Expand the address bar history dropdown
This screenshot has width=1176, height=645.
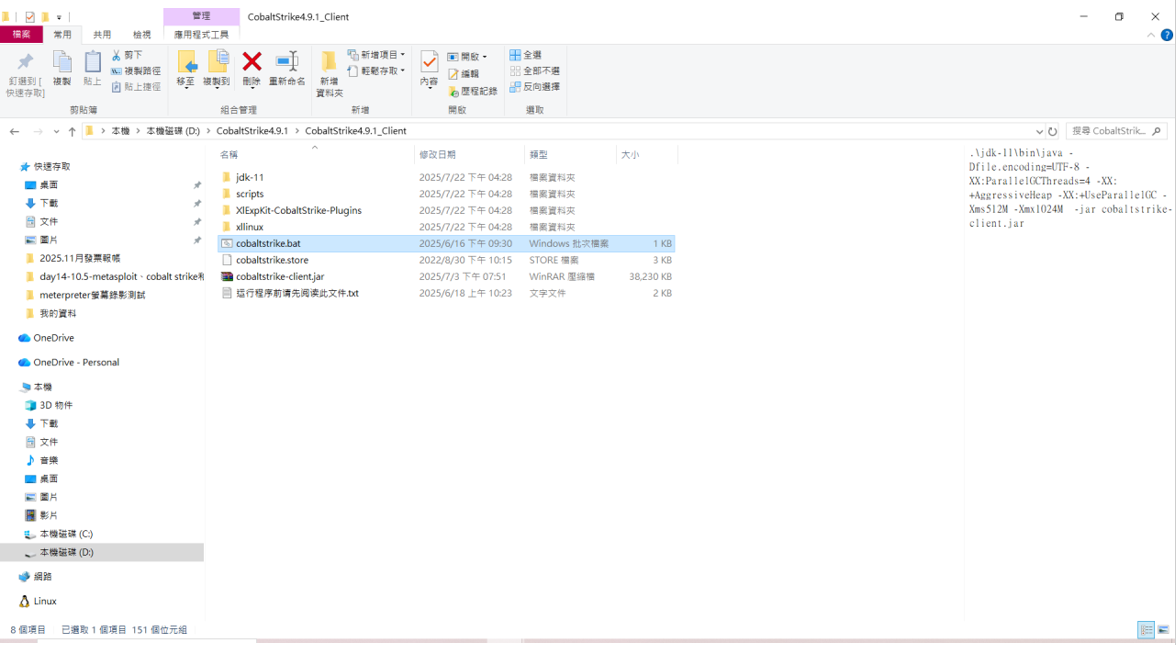[x=1039, y=131]
